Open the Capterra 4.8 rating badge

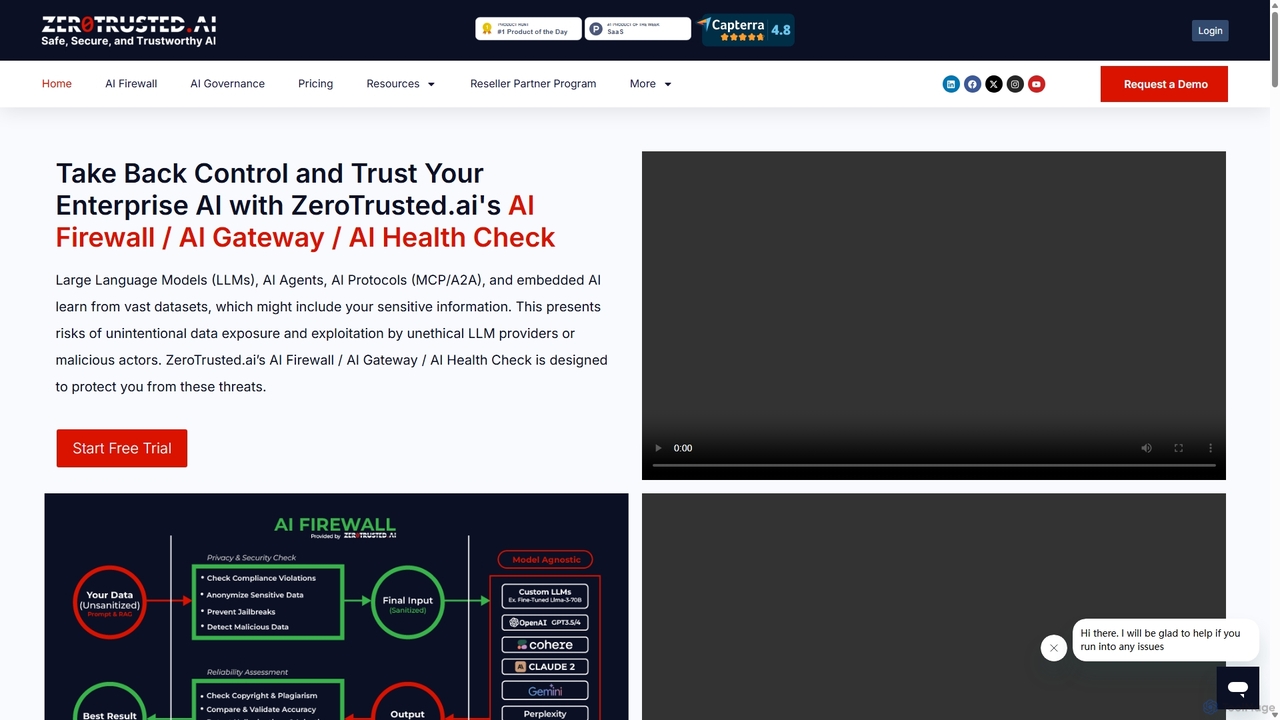pos(747,29)
